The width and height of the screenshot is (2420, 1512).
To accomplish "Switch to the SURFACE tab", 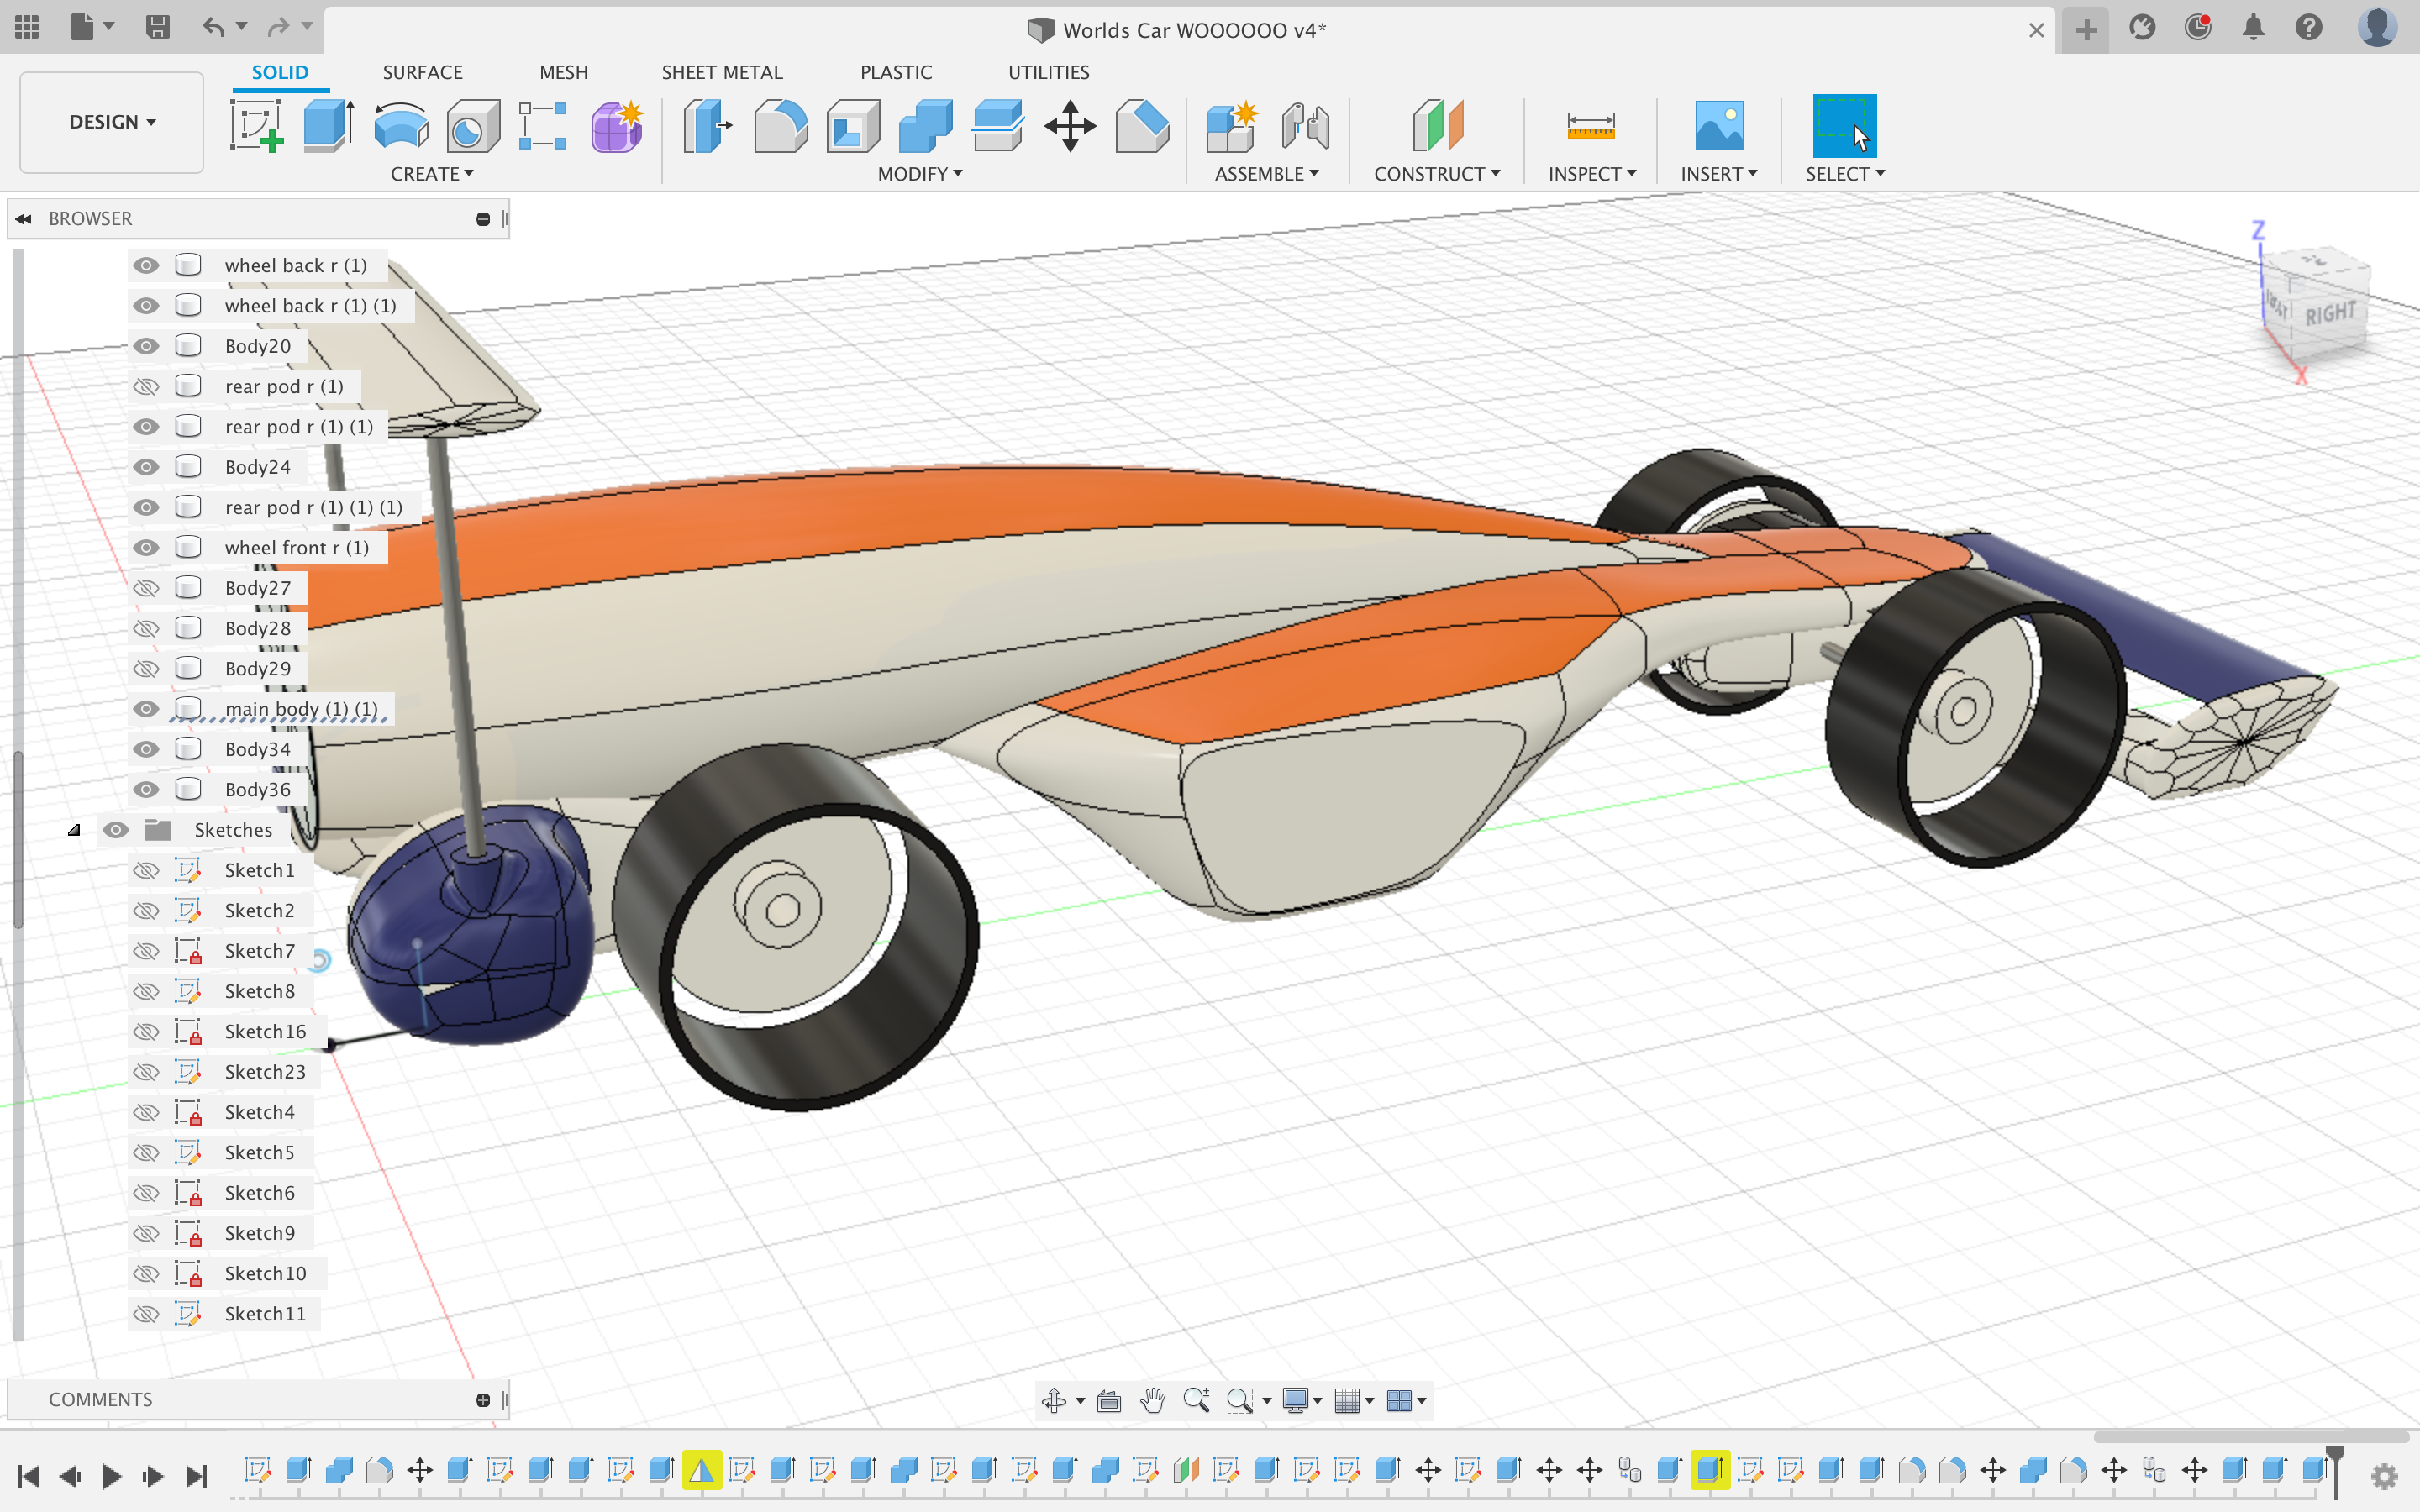I will [422, 71].
